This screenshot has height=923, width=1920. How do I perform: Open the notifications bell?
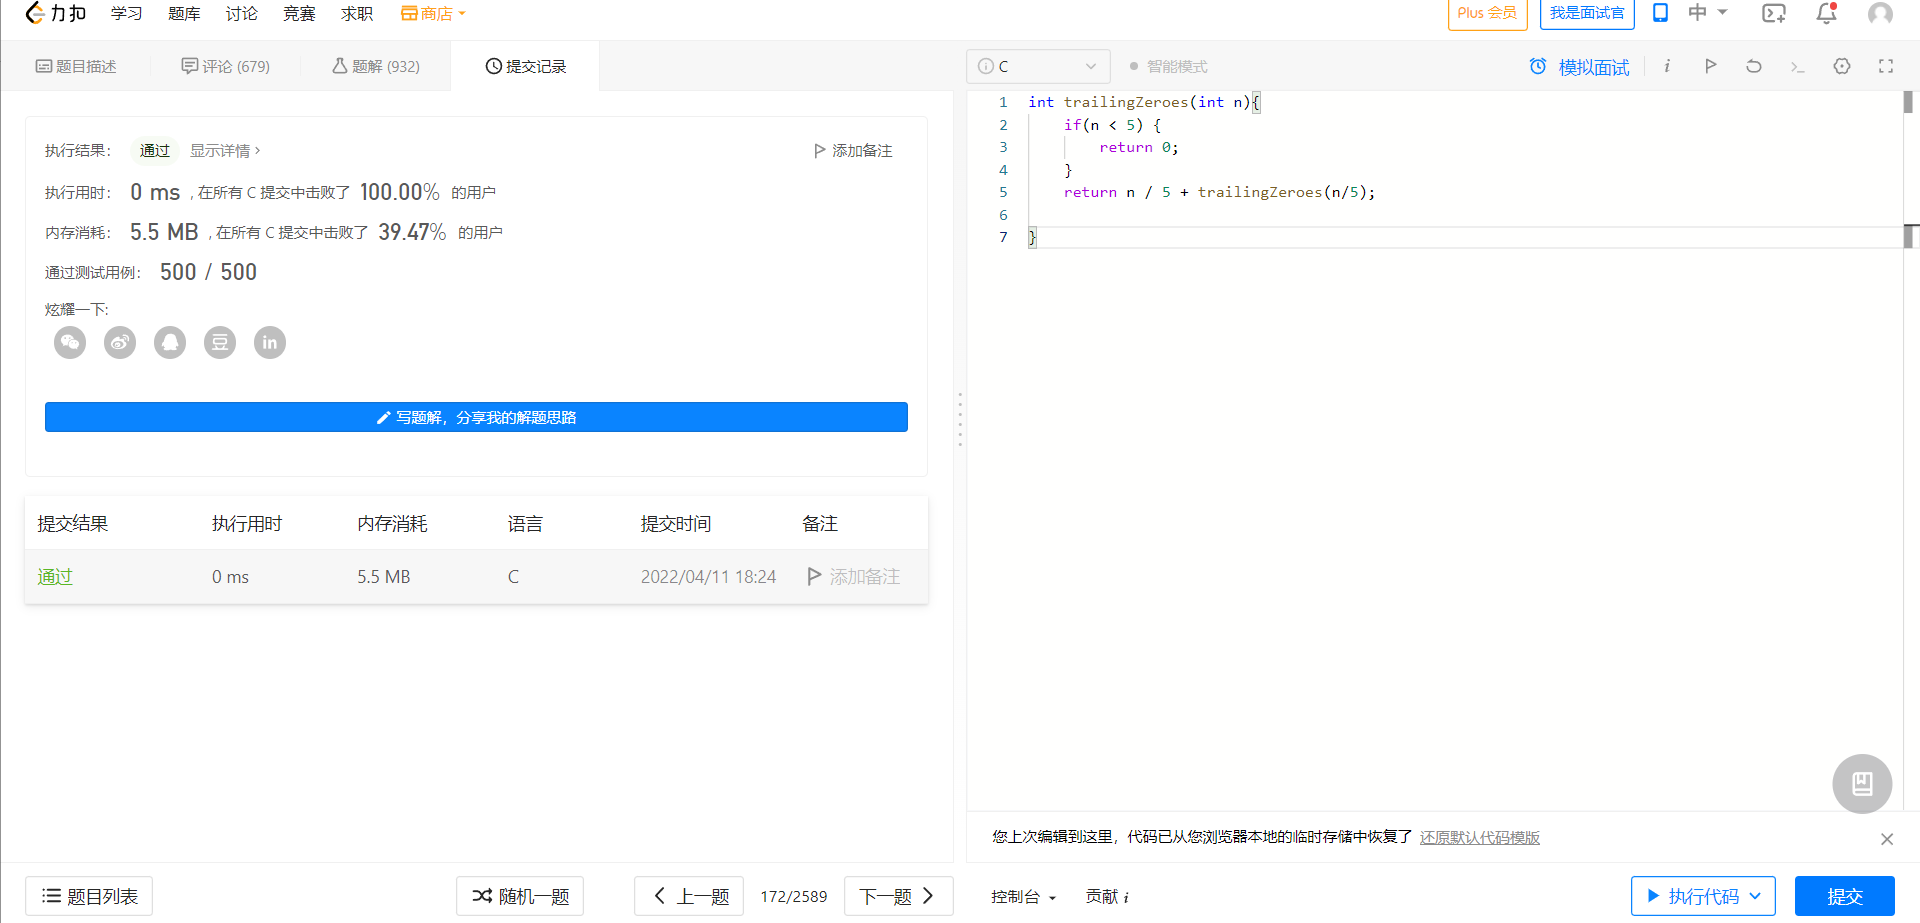click(1826, 14)
